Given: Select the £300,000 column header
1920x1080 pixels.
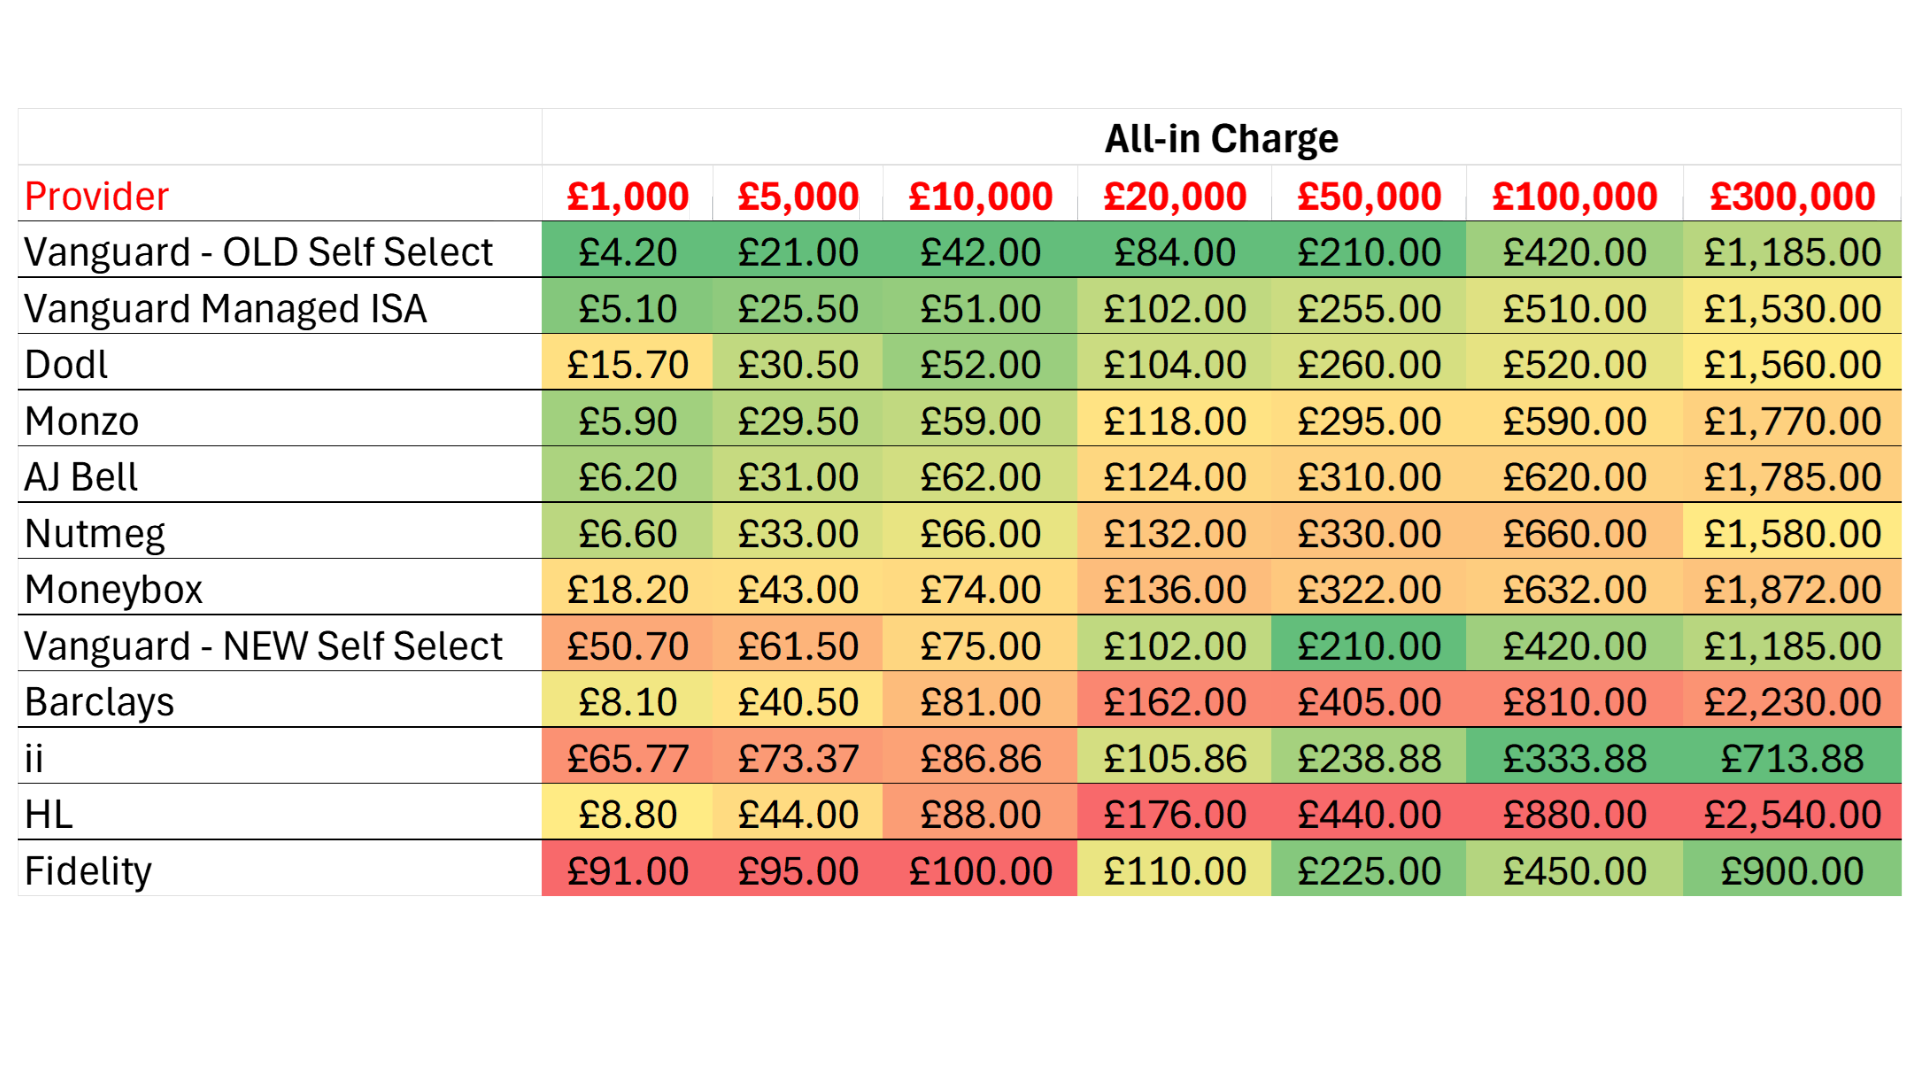Looking at the screenshot, I should coord(1792,195).
